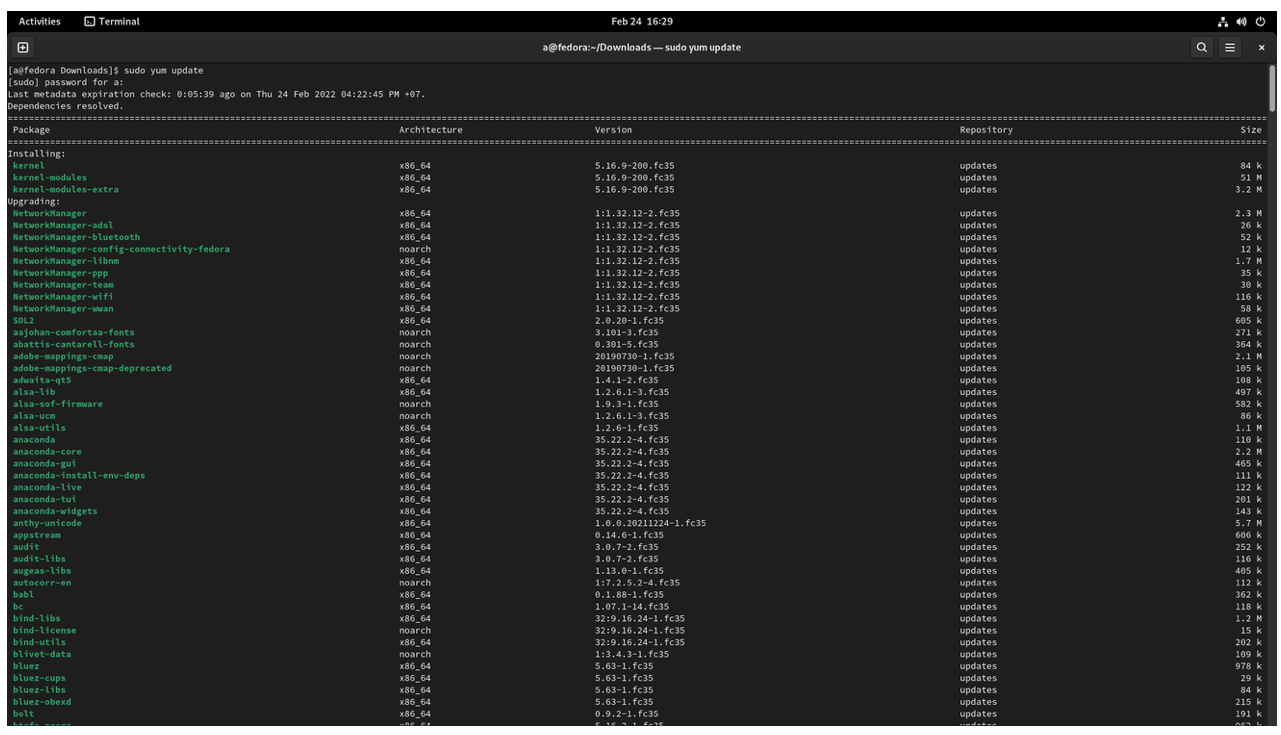Click the alsa-sof-firmware package name
Viewport: 1281px width, 735px height.
point(57,404)
